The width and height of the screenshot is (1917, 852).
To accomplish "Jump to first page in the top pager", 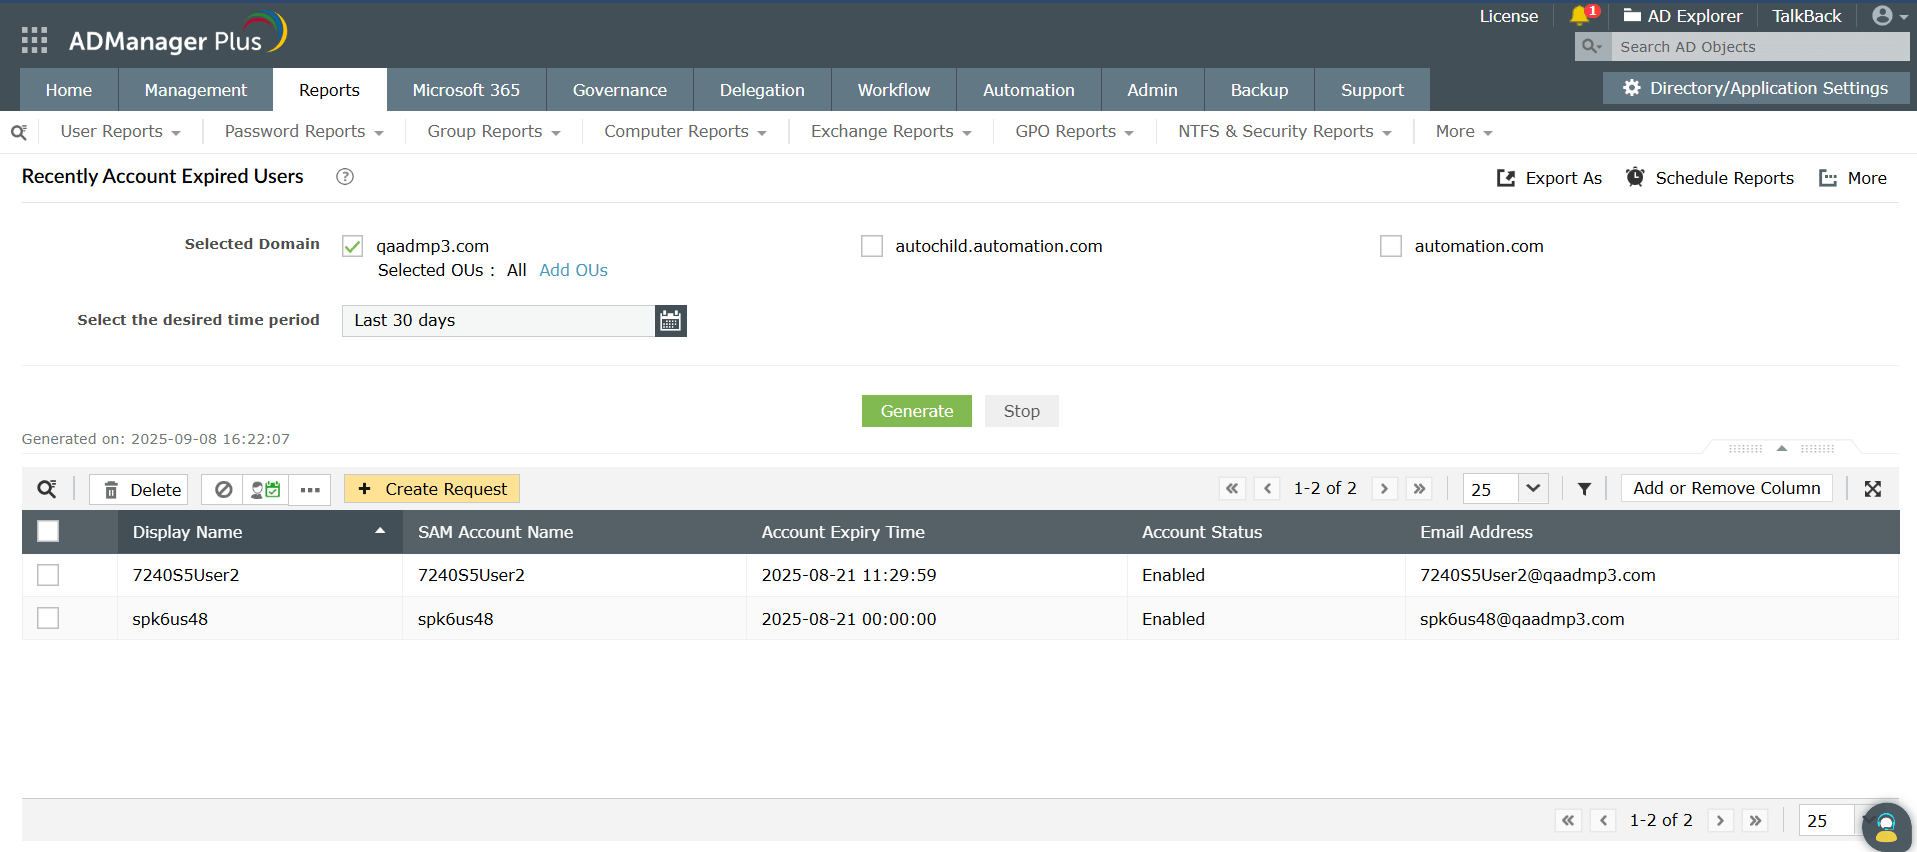I will tap(1233, 488).
